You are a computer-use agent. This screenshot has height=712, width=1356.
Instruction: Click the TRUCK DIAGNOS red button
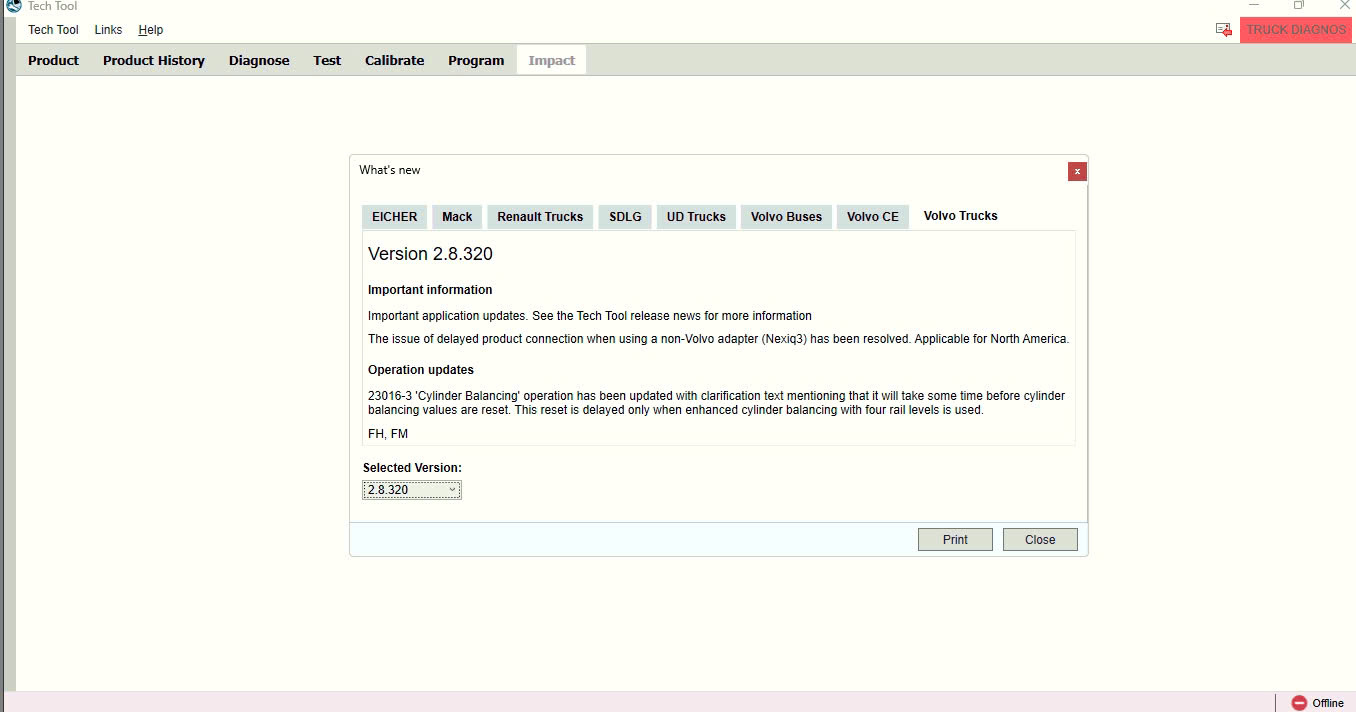pos(1296,30)
